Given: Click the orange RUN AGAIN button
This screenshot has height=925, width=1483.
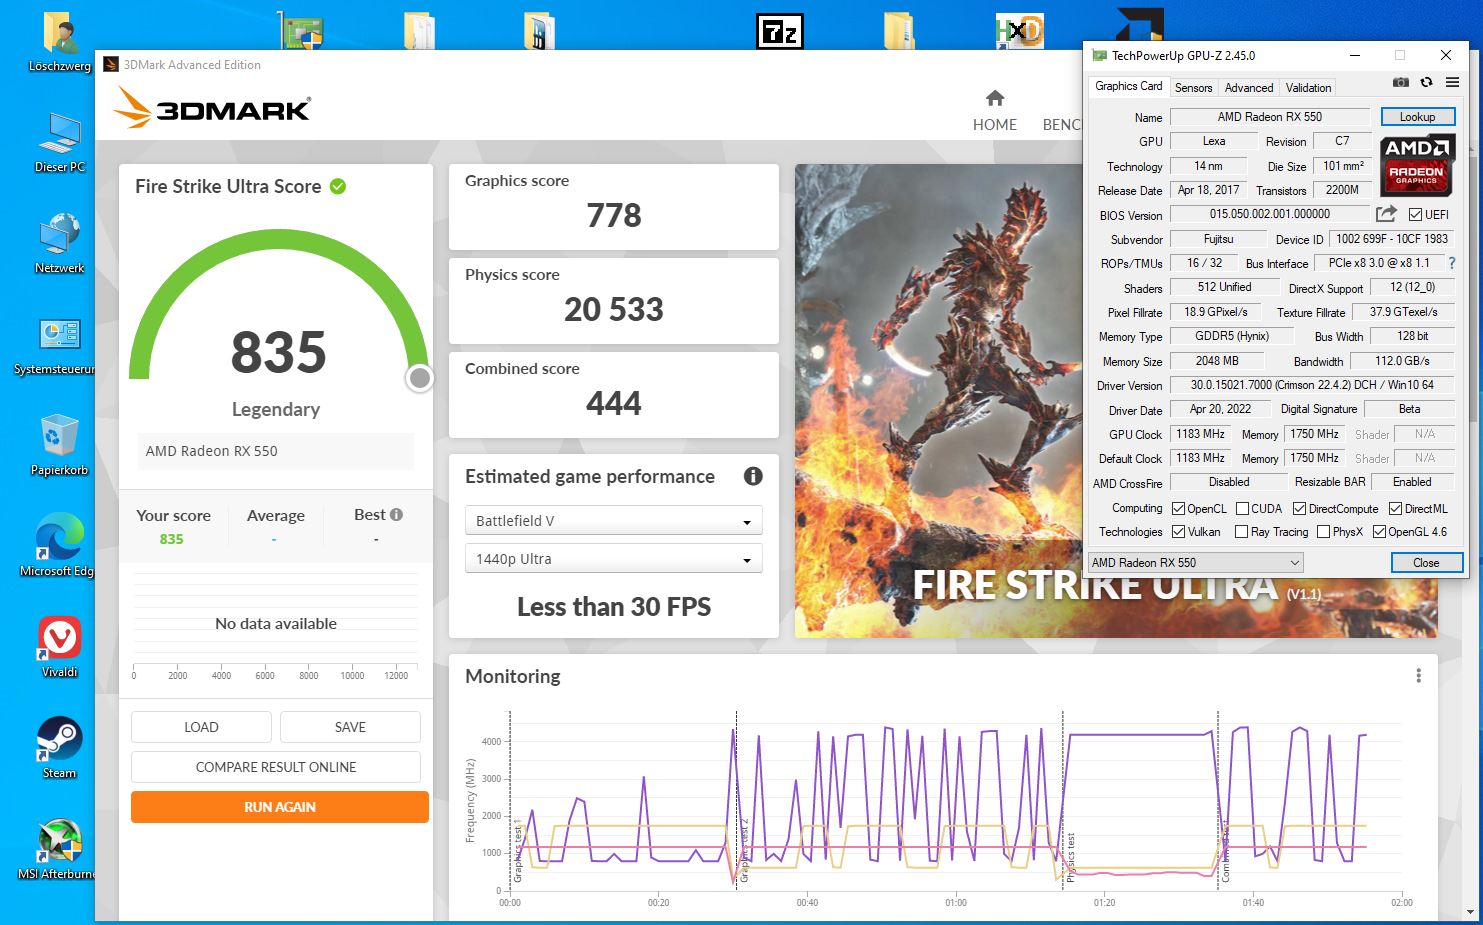Looking at the screenshot, I should click(x=280, y=807).
